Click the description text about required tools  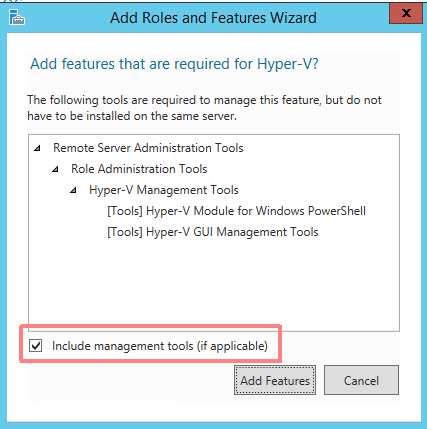204,108
